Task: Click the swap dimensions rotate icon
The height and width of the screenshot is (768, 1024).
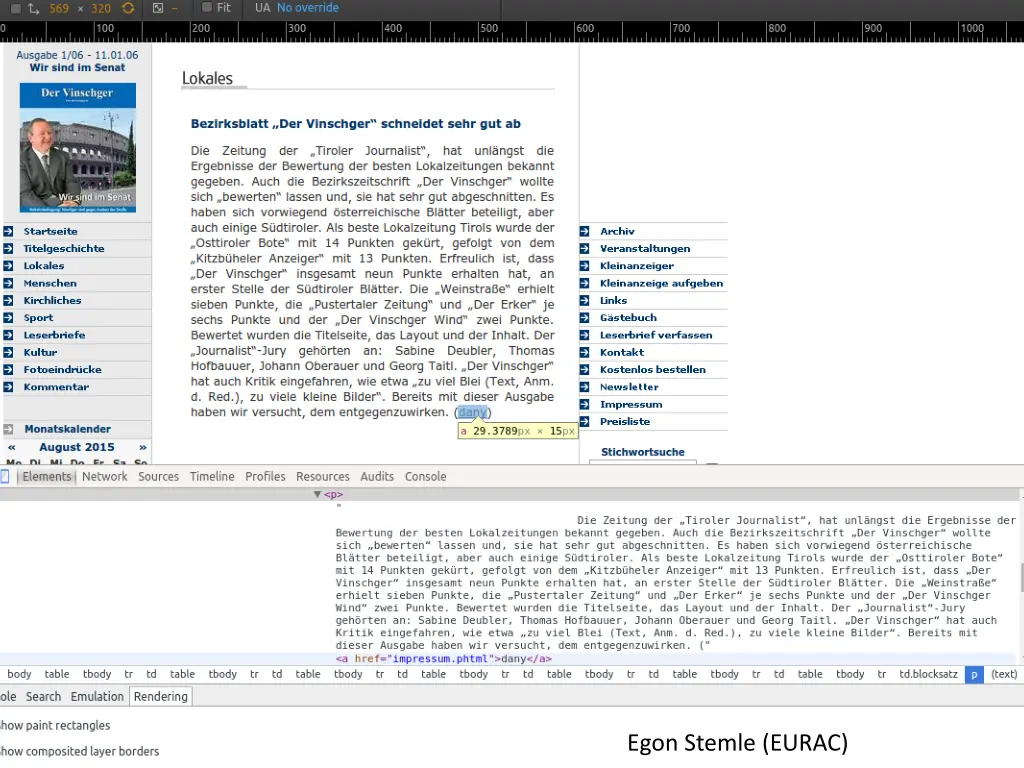Action: pyautogui.click(x=128, y=8)
